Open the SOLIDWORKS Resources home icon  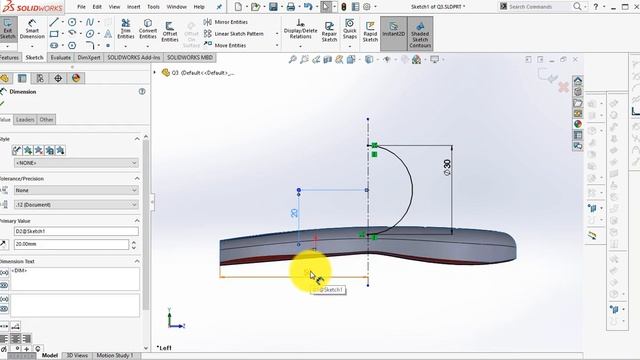click(x=578, y=81)
